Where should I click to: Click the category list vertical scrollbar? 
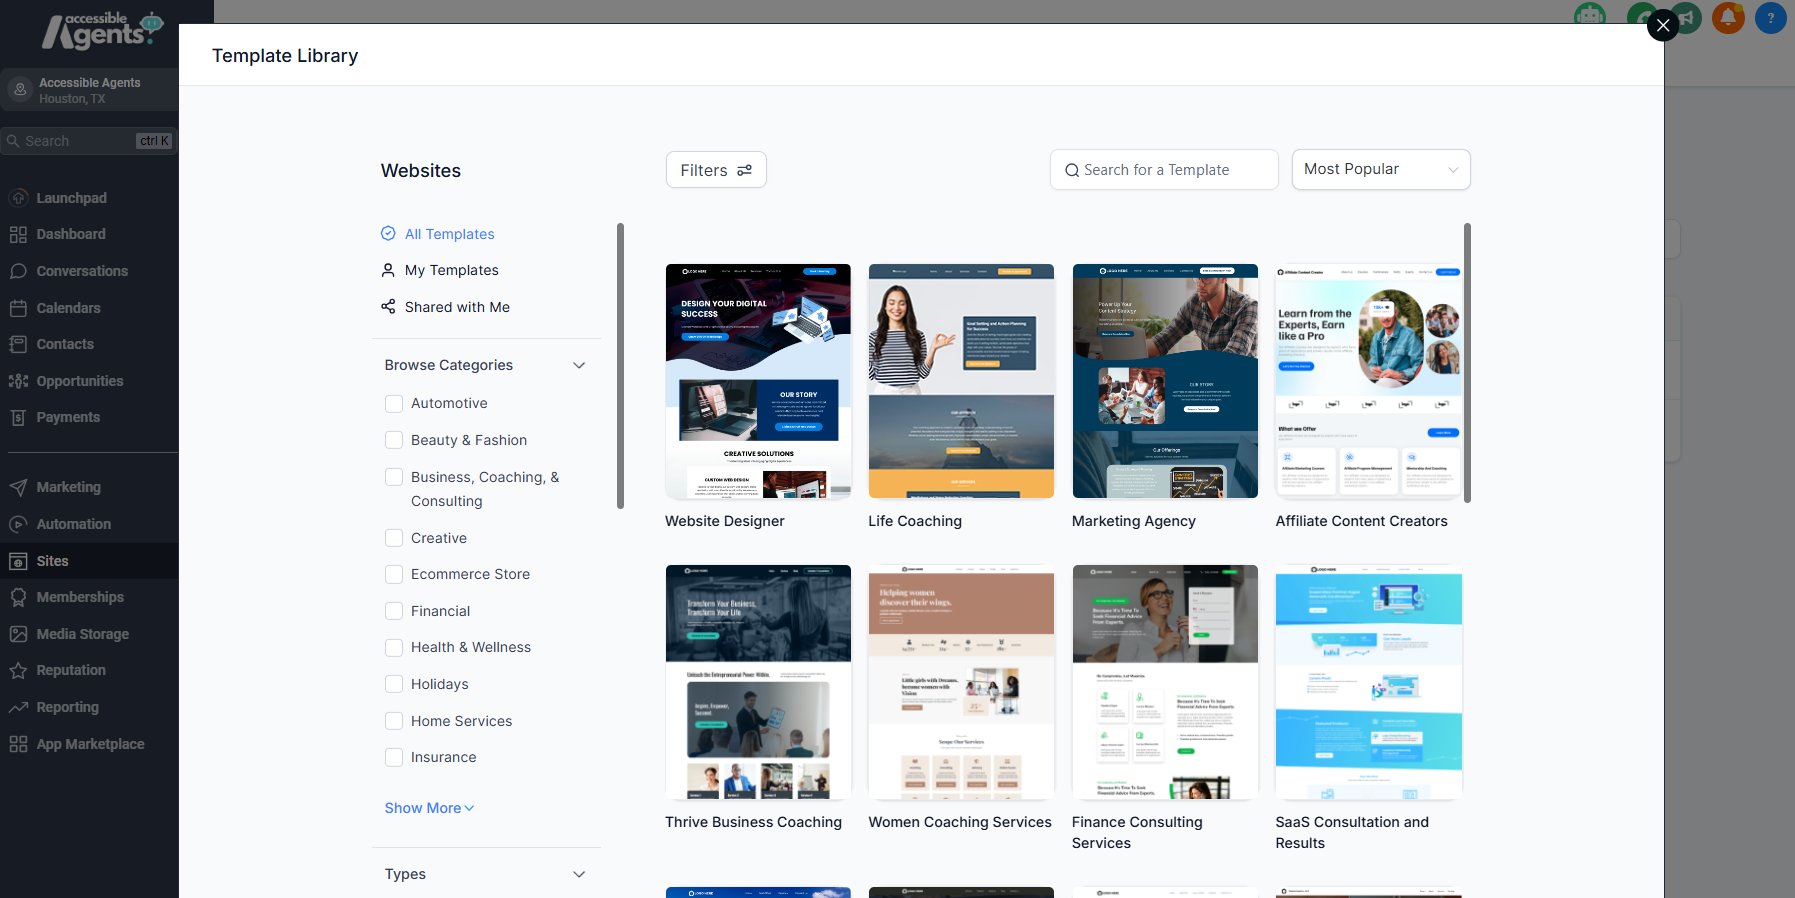[x=620, y=365]
